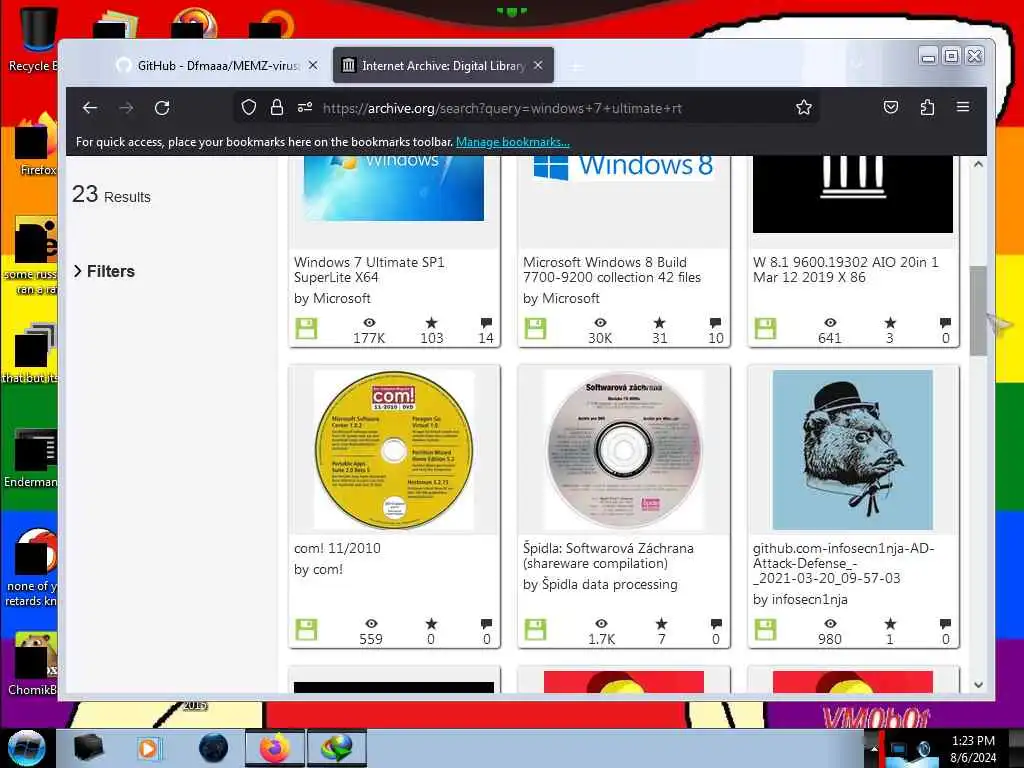The image size is (1024, 768).
Task: Open the Windows Start orb
Action: [27, 748]
